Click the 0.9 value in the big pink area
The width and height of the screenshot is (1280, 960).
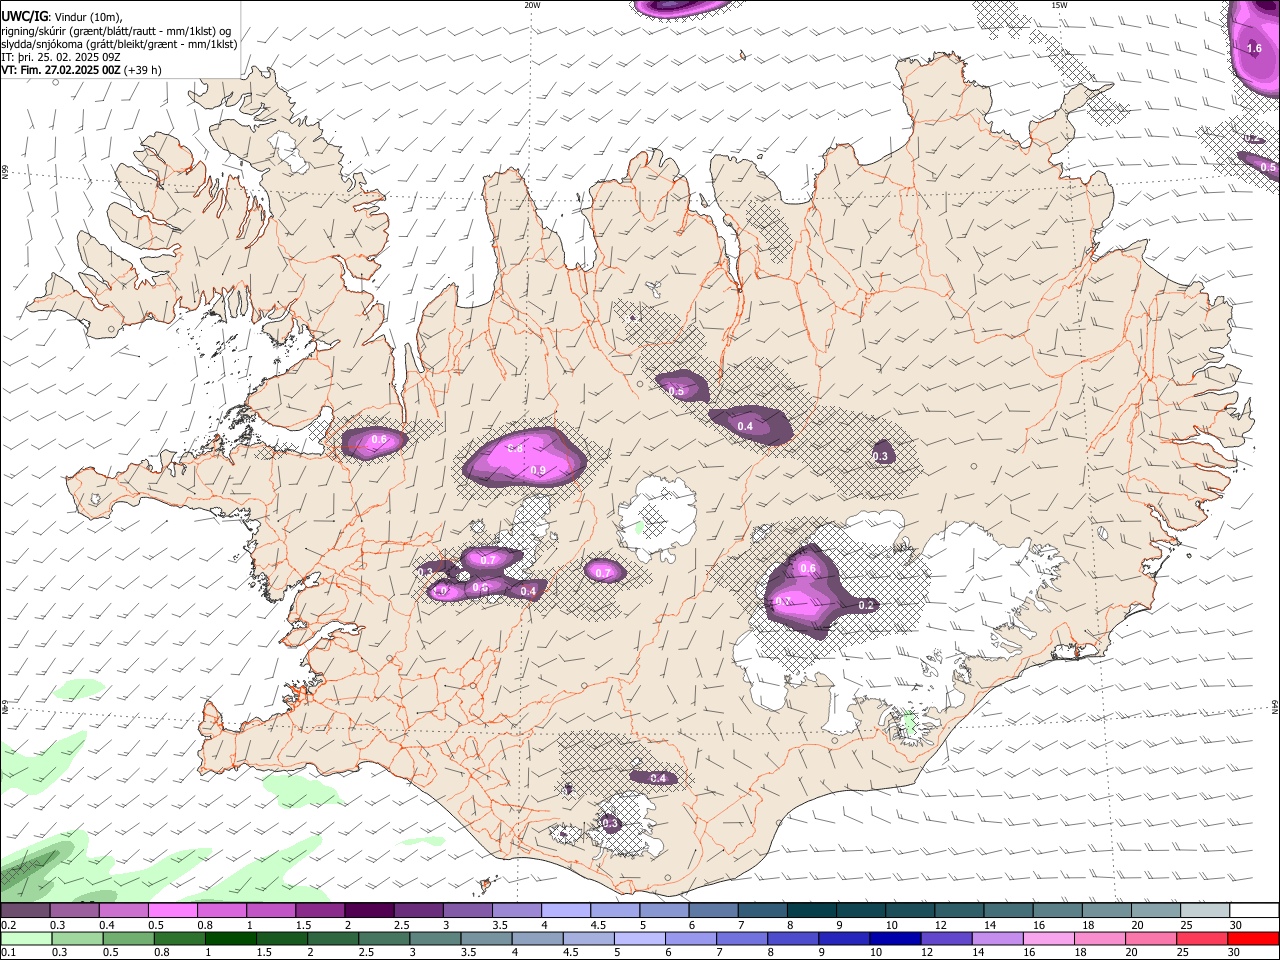[538, 471]
